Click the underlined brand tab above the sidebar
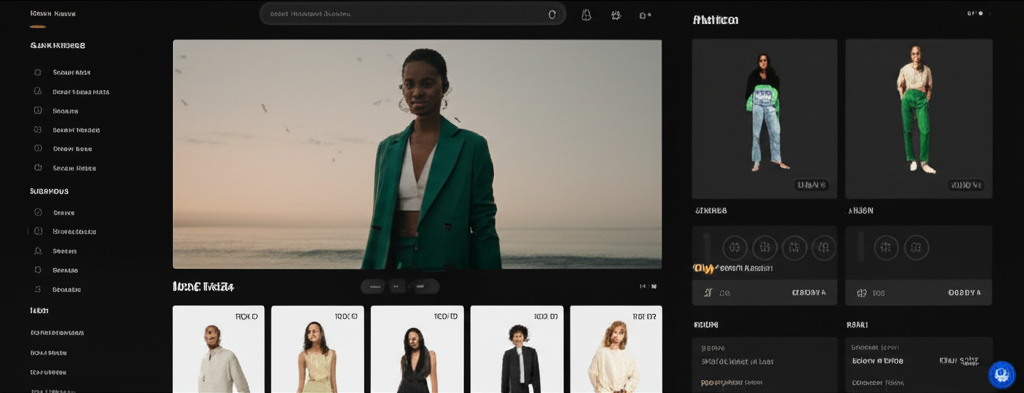Viewport: 1024px width, 393px height. [x=53, y=14]
